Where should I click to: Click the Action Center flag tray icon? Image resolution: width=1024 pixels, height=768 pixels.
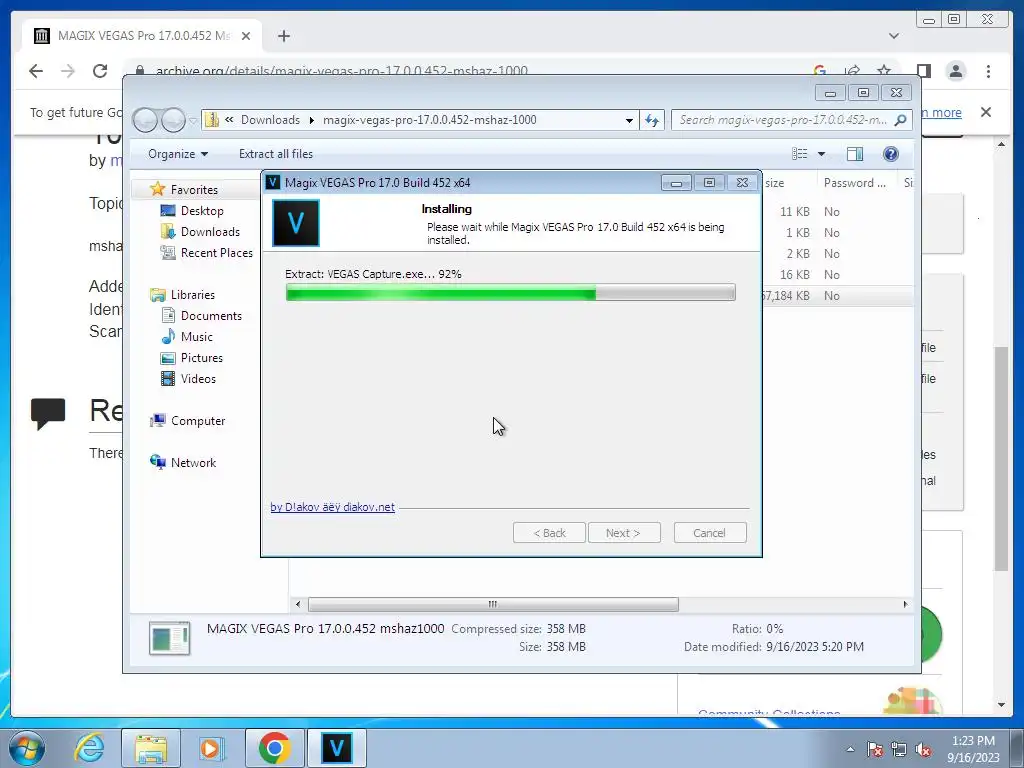click(875, 750)
